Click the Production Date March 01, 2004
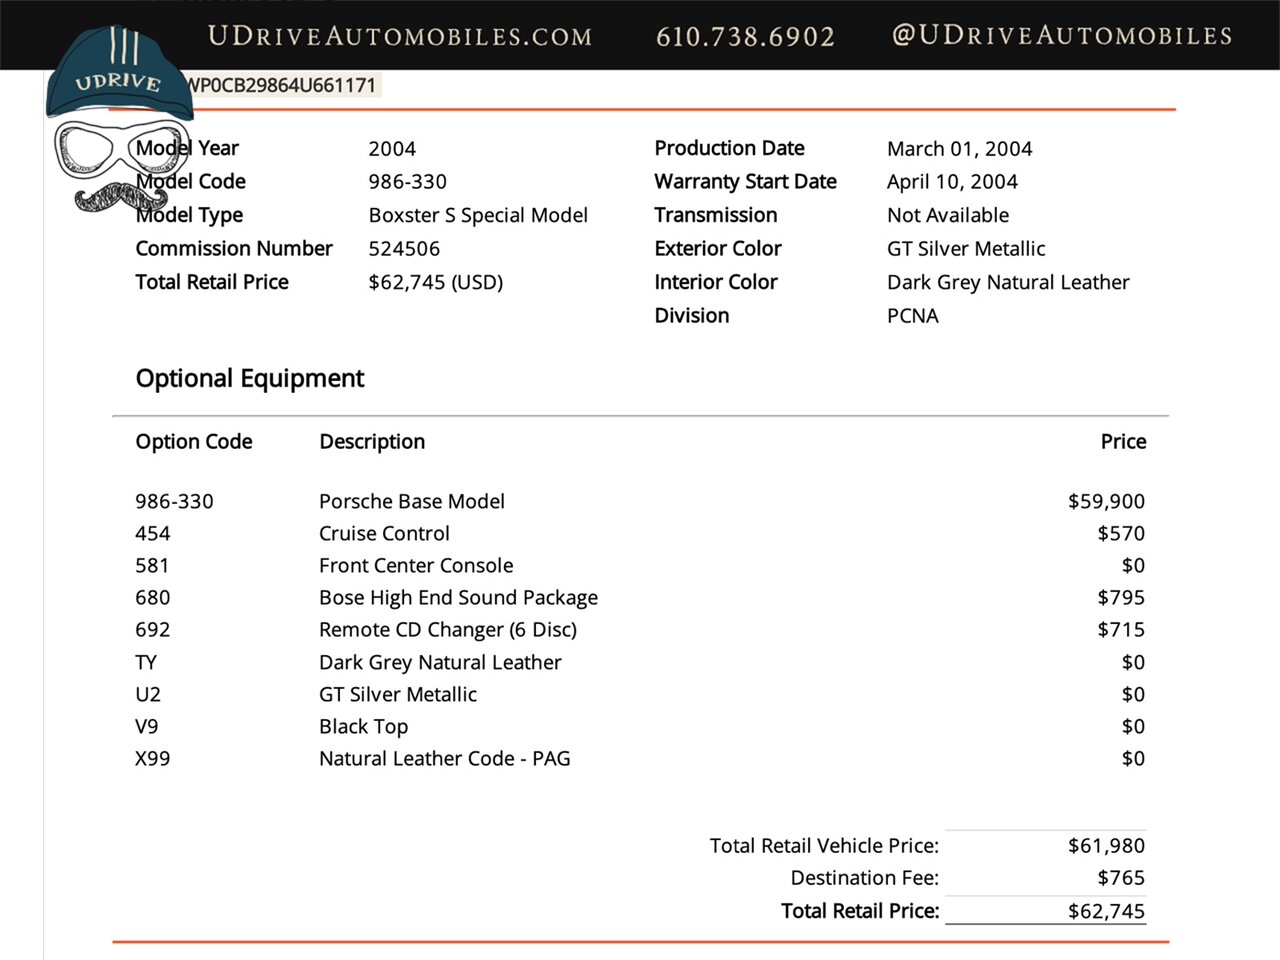This screenshot has width=1280, height=960. (959, 148)
